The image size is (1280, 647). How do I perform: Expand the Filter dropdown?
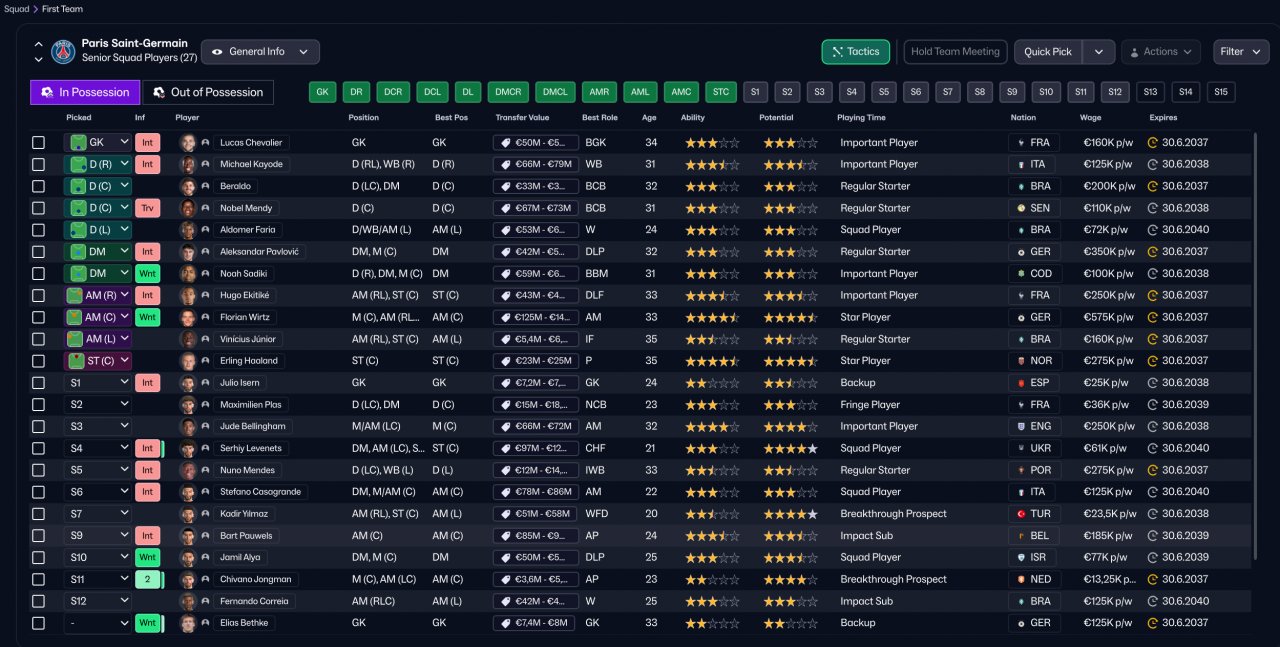point(1241,52)
